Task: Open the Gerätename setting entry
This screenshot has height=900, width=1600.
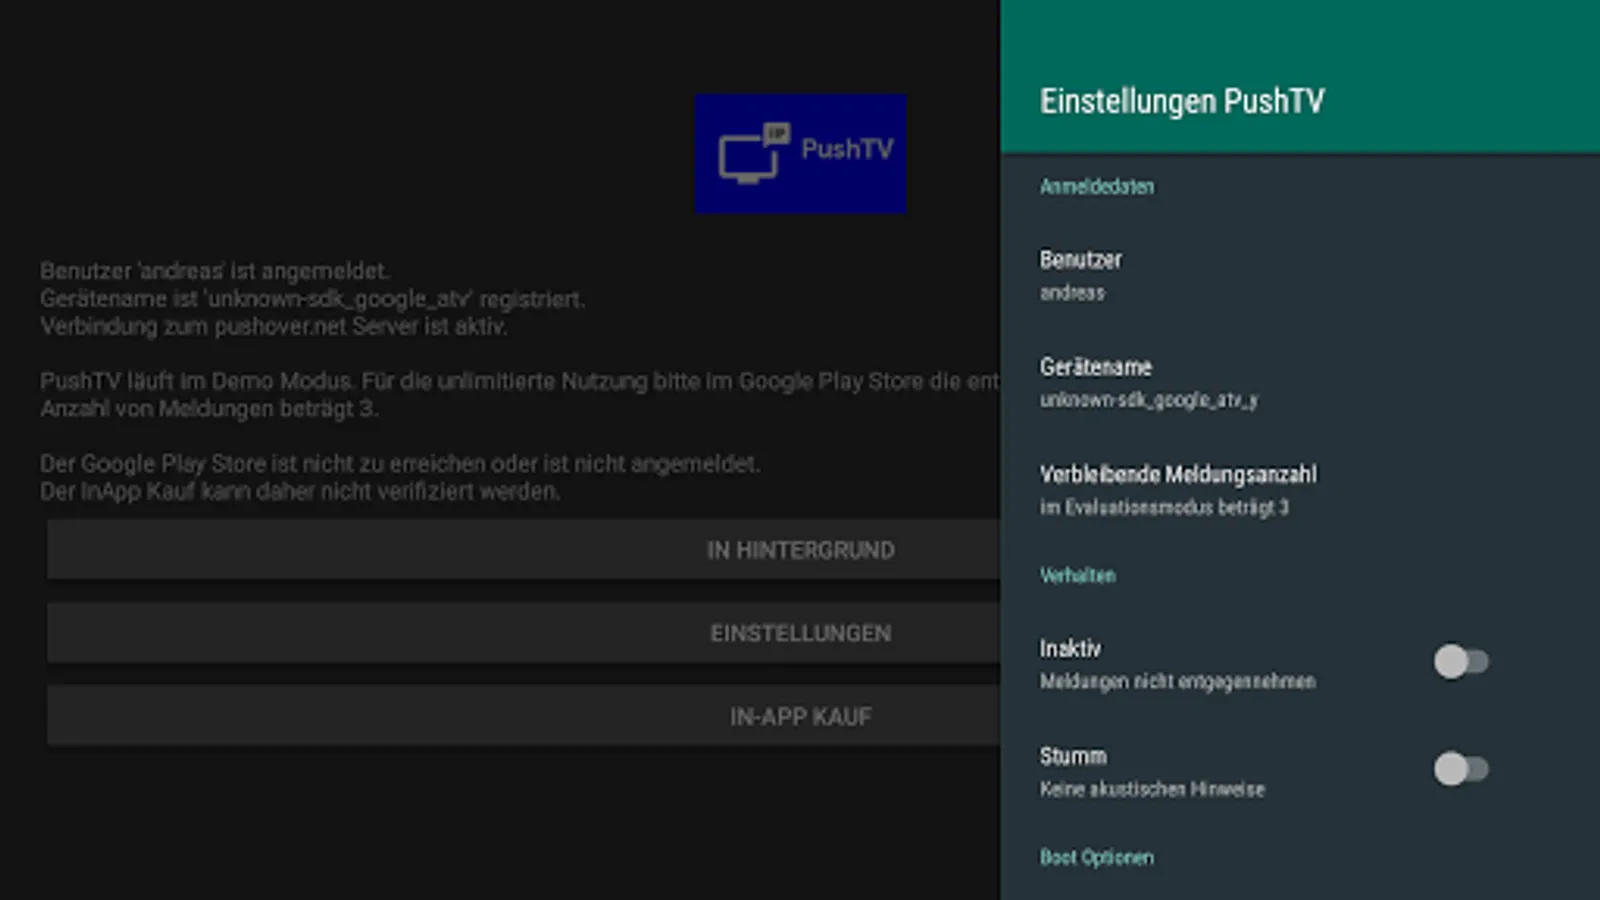Action: pos(1300,383)
